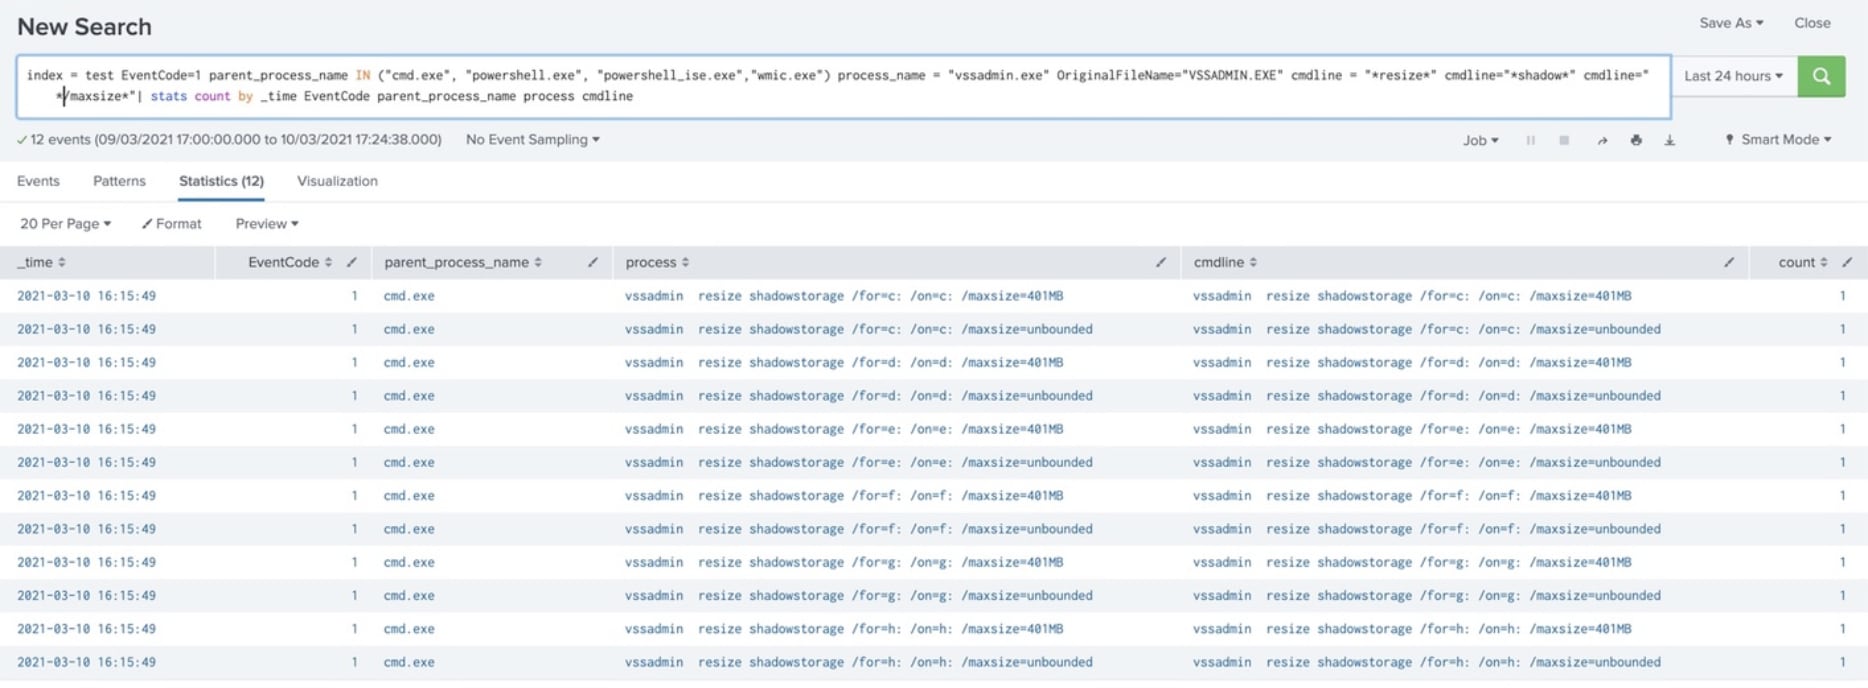Click the cmdline cell /for=d: /maxsize=401MB

[x=1412, y=362]
